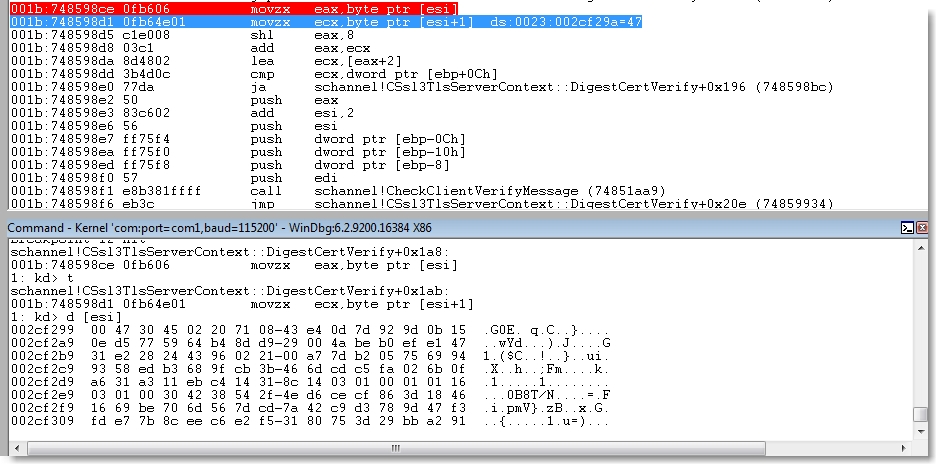Click the Command - Kernel window title bar
Image resolution: width=936 pixels, height=464 pixels.
click(x=400, y=228)
